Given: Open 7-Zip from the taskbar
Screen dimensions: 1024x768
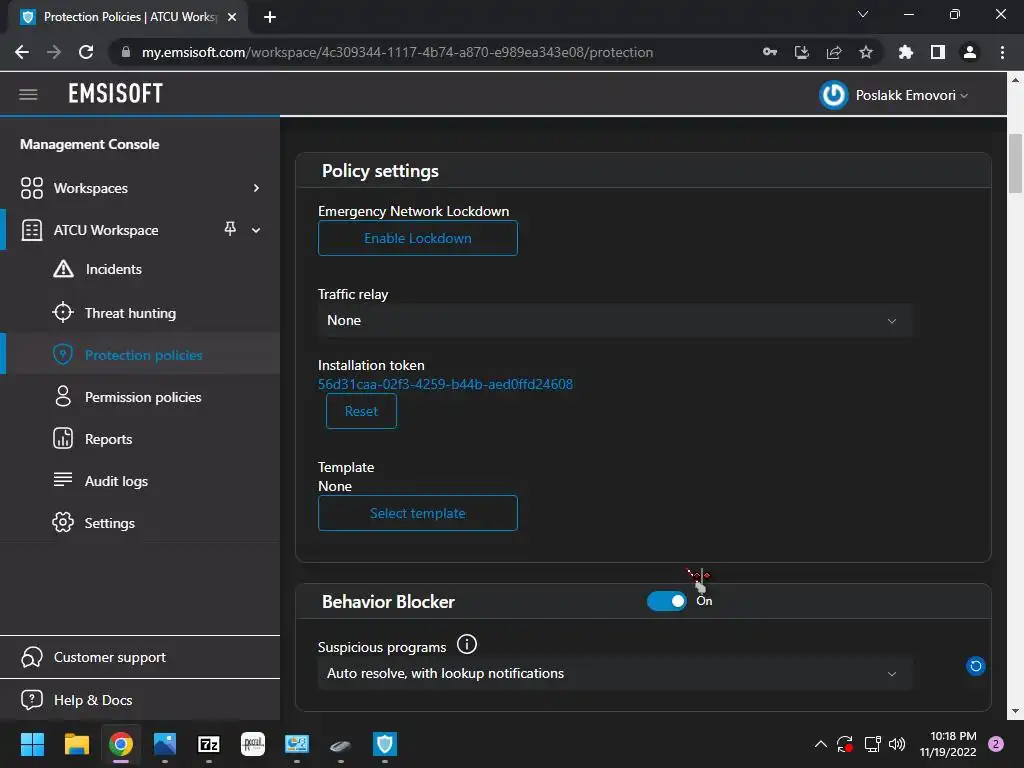Looking at the screenshot, I should [x=209, y=744].
